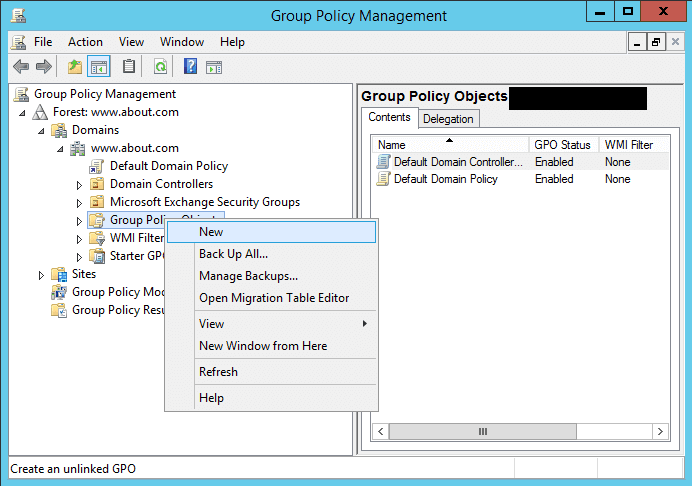This screenshot has height=486, width=692.
Task: Choose New from the context menu
Action: [211, 232]
